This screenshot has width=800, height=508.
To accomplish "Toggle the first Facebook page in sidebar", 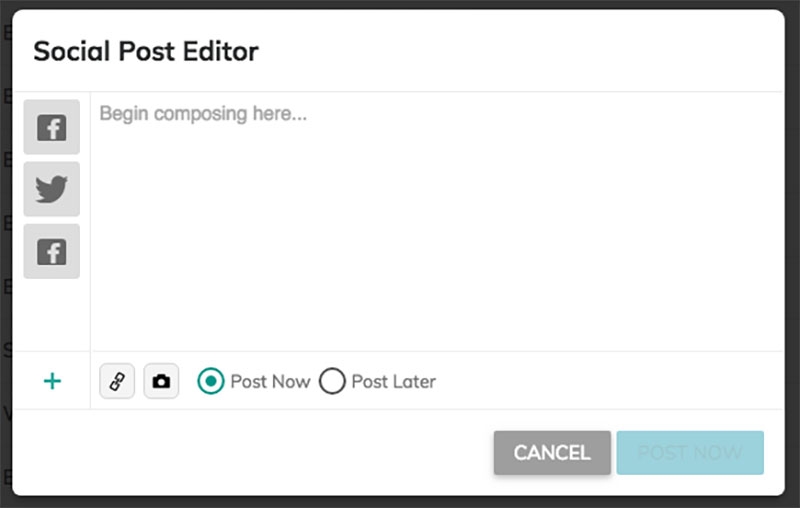I will [x=51, y=127].
